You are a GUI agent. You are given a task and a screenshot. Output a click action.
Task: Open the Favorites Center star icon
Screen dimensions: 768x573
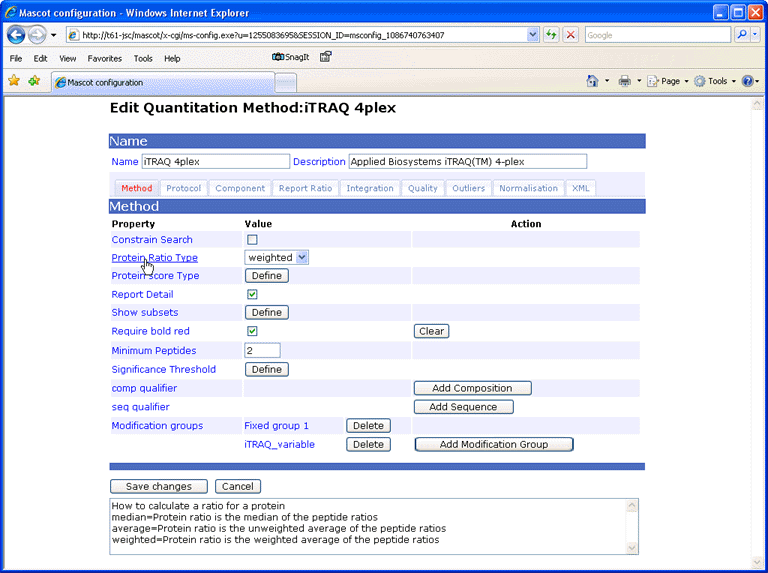click(x=14, y=81)
